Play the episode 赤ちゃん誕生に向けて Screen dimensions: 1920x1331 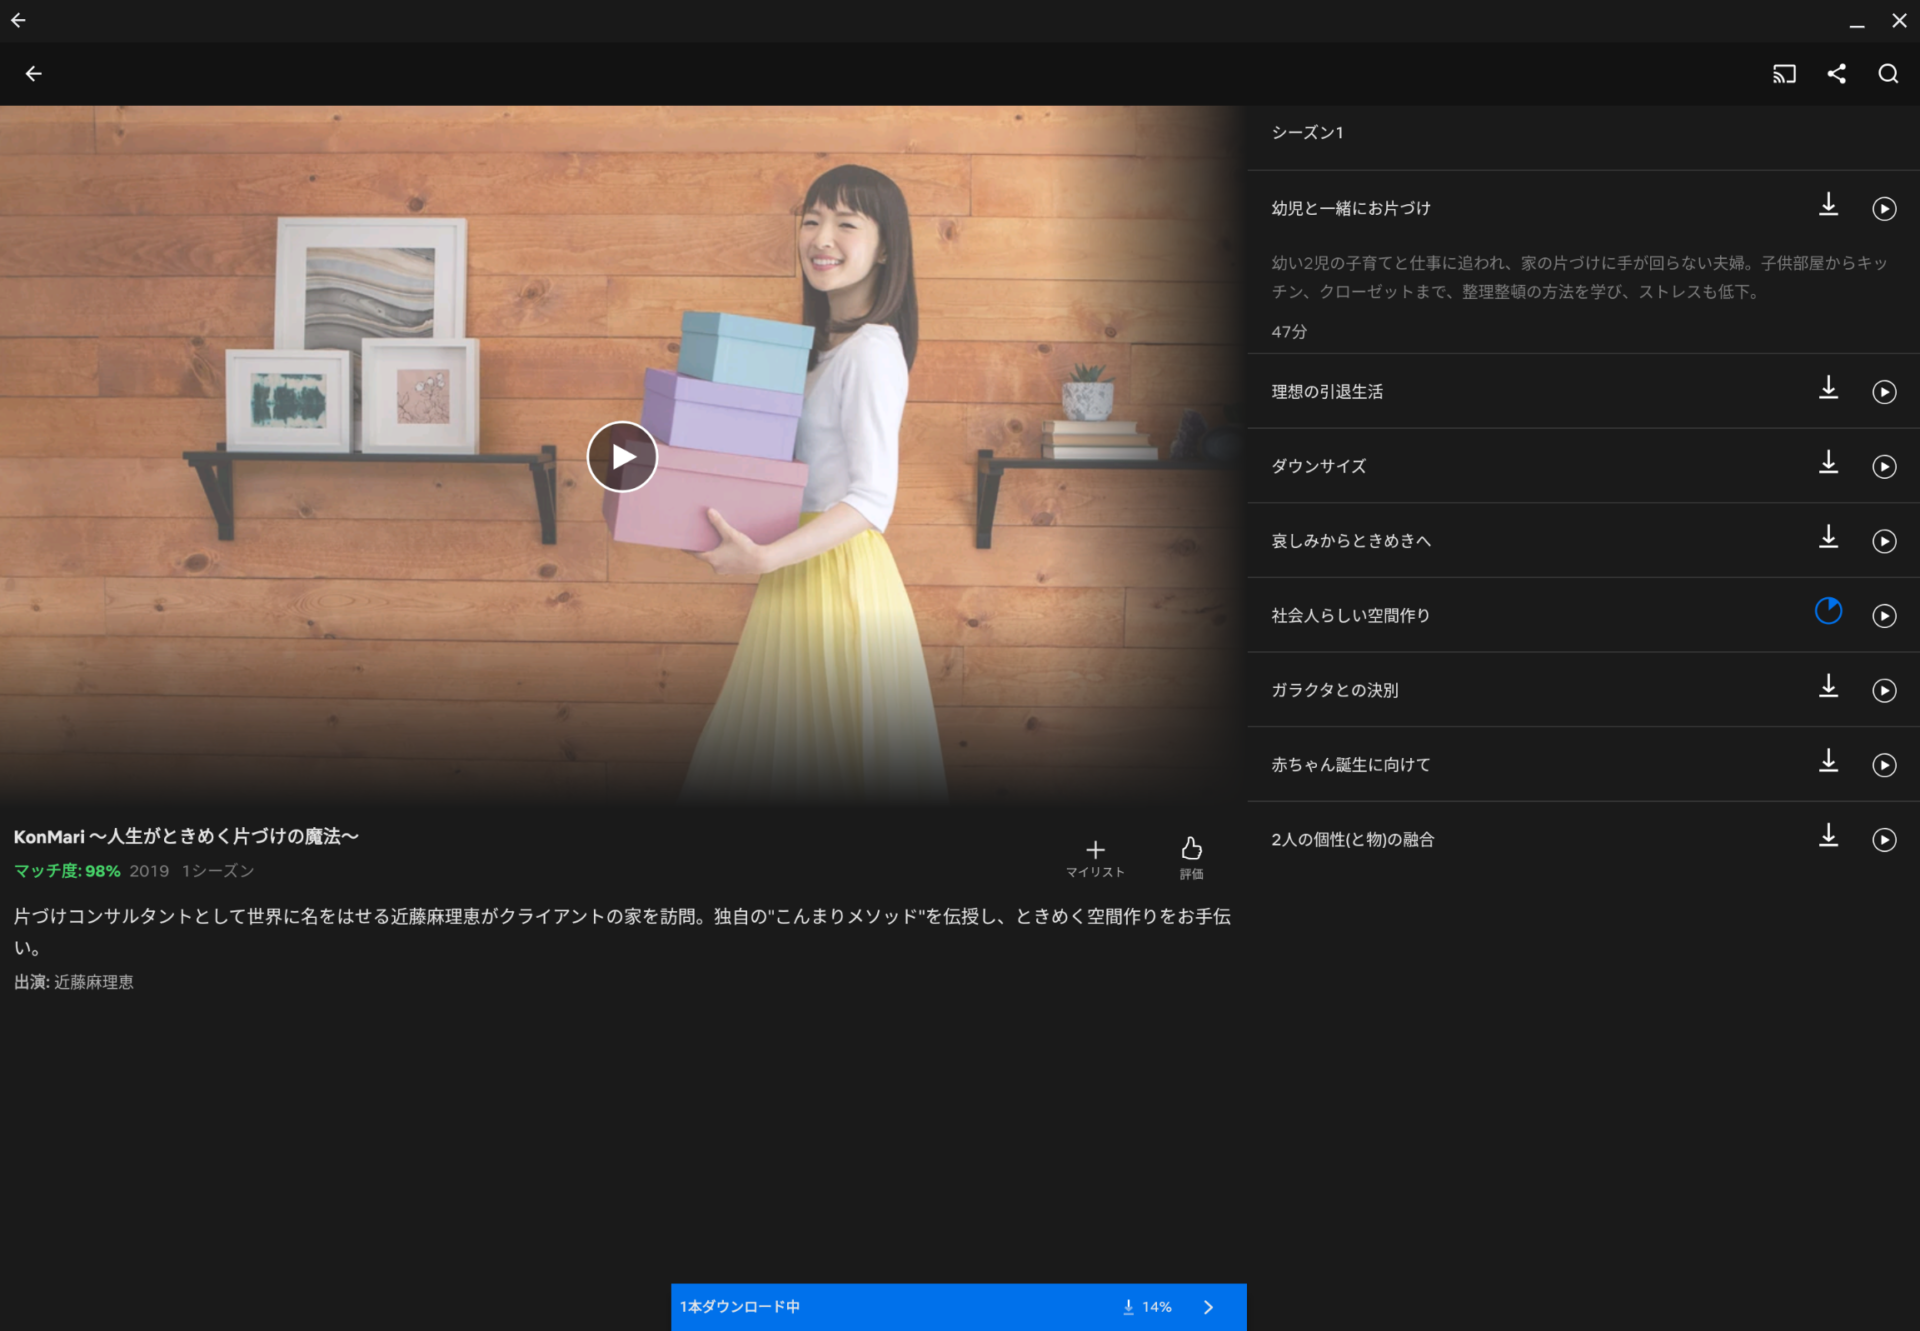pos(1885,763)
